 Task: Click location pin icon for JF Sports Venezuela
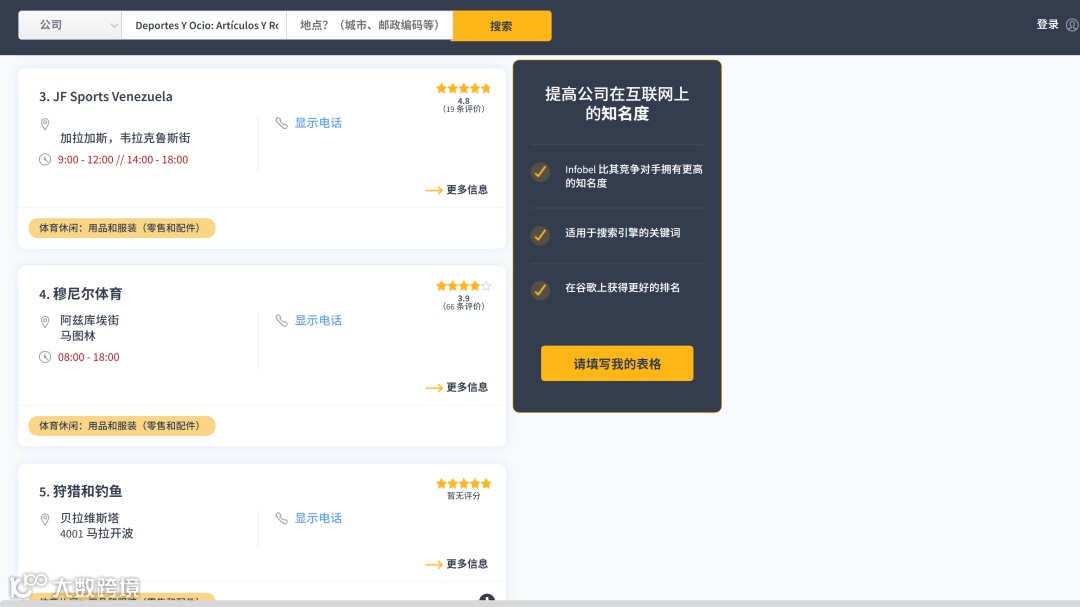point(45,124)
